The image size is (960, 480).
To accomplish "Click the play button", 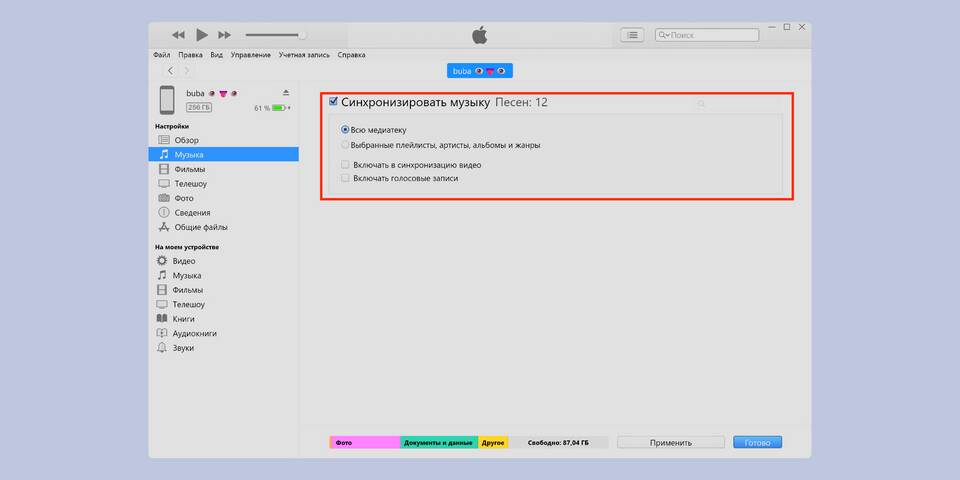I will [x=202, y=35].
